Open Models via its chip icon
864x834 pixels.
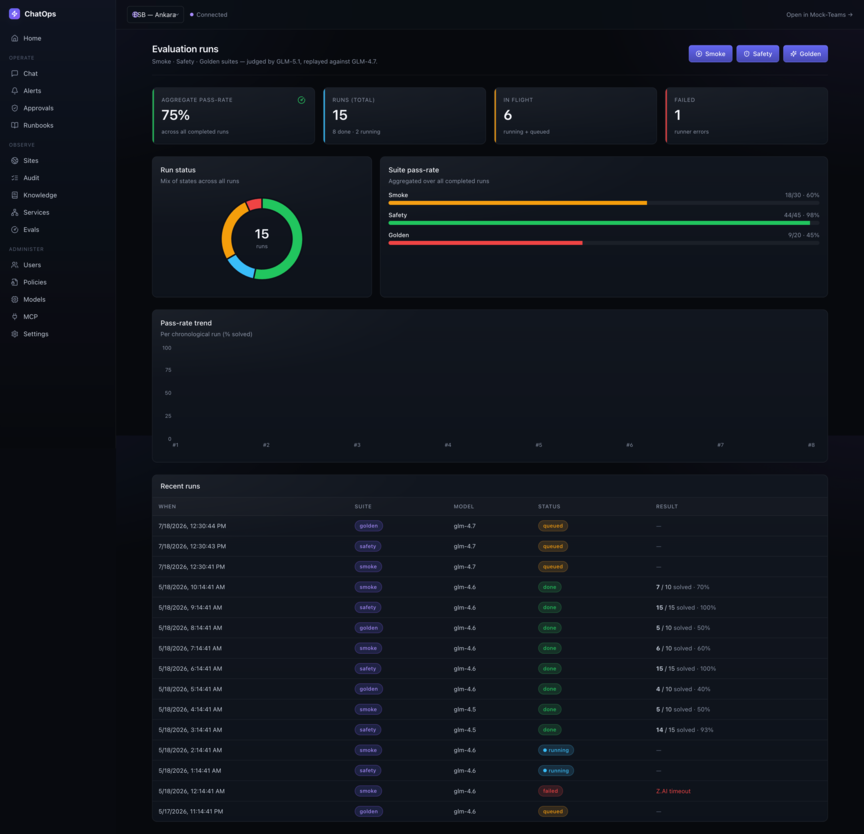click(15, 299)
